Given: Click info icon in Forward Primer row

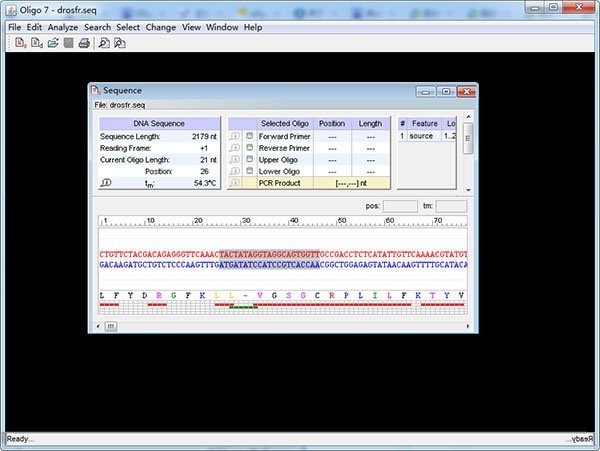Looking at the screenshot, I should tap(235, 136).
